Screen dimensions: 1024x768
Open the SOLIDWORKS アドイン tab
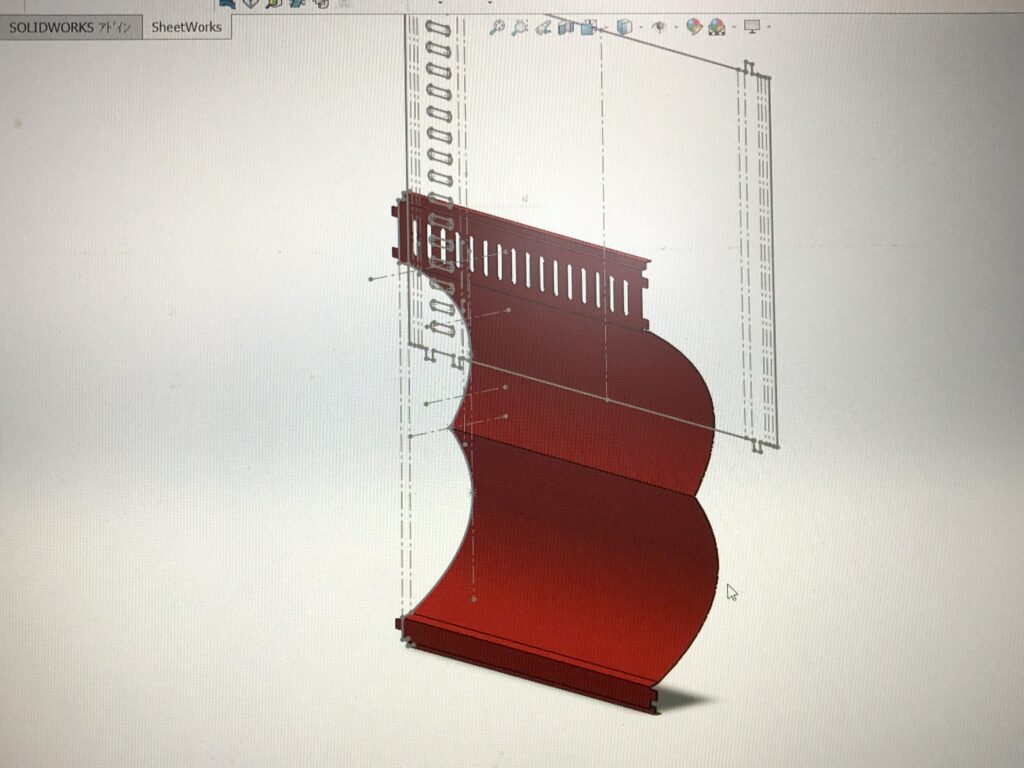point(71,27)
